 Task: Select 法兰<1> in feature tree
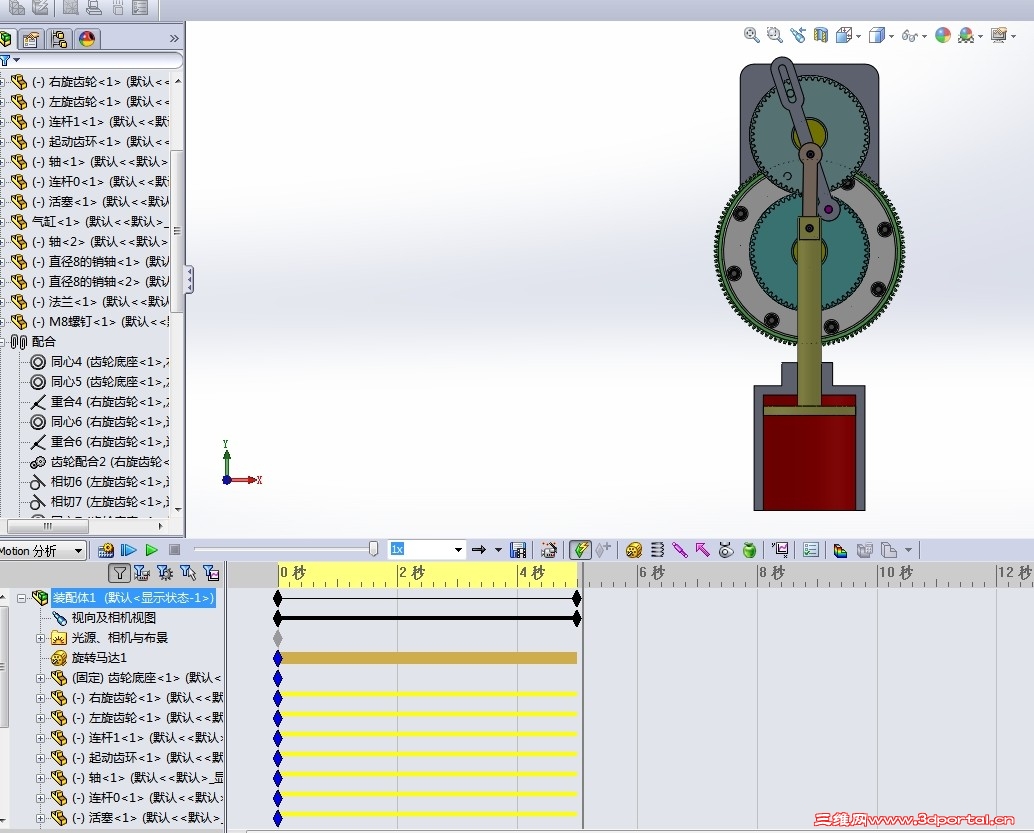tap(100, 301)
